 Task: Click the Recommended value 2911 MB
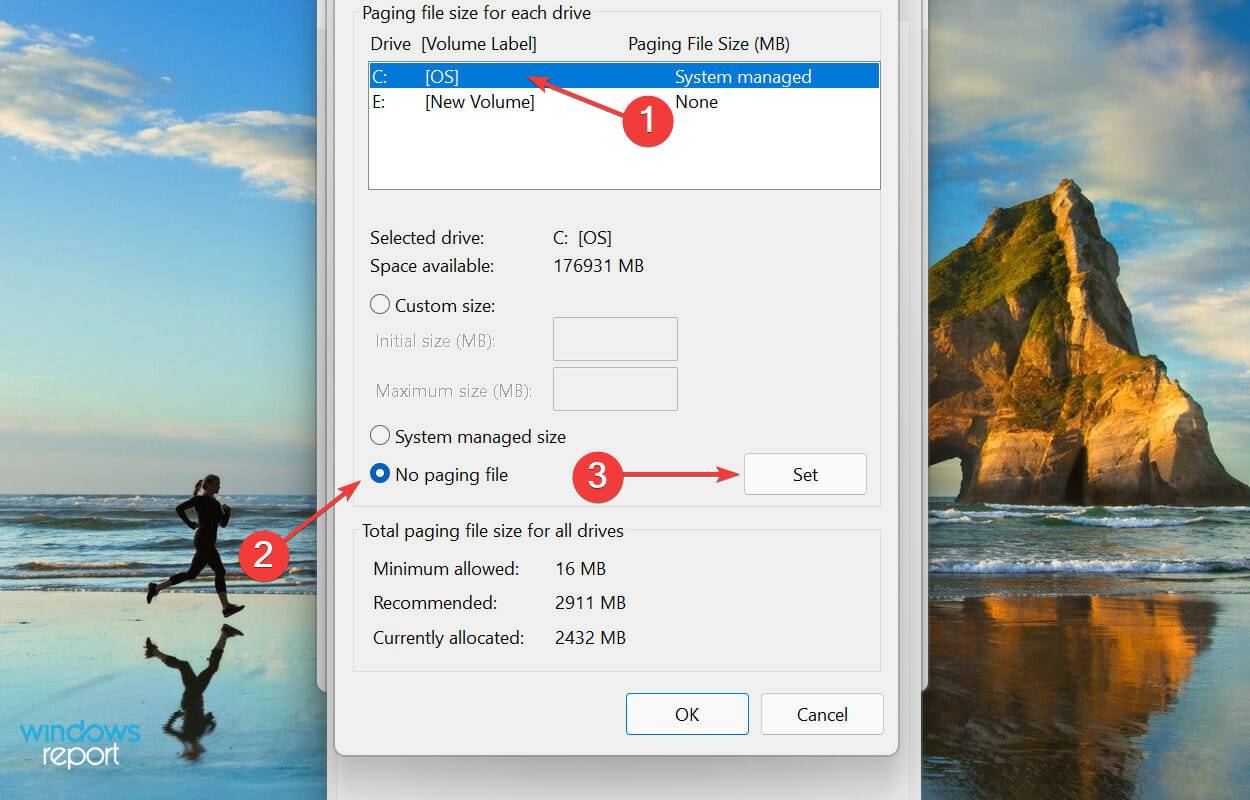(590, 602)
